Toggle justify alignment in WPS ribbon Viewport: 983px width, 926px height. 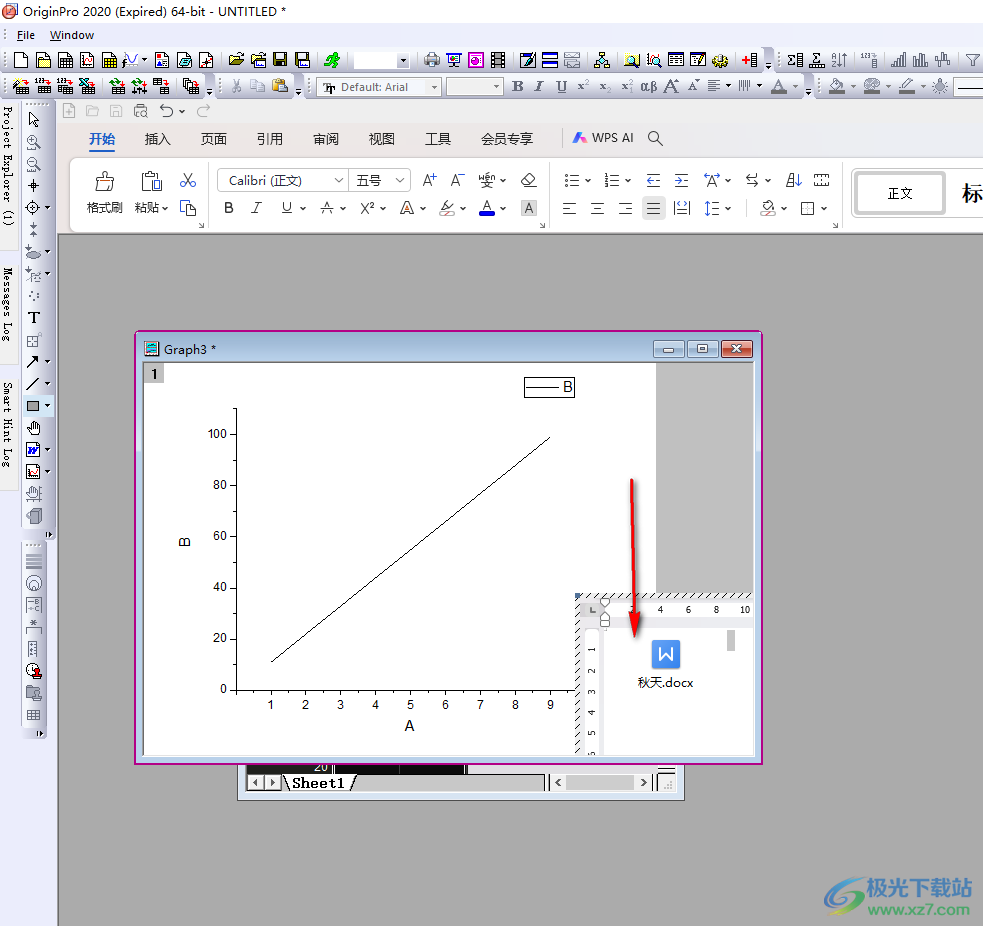point(653,208)
